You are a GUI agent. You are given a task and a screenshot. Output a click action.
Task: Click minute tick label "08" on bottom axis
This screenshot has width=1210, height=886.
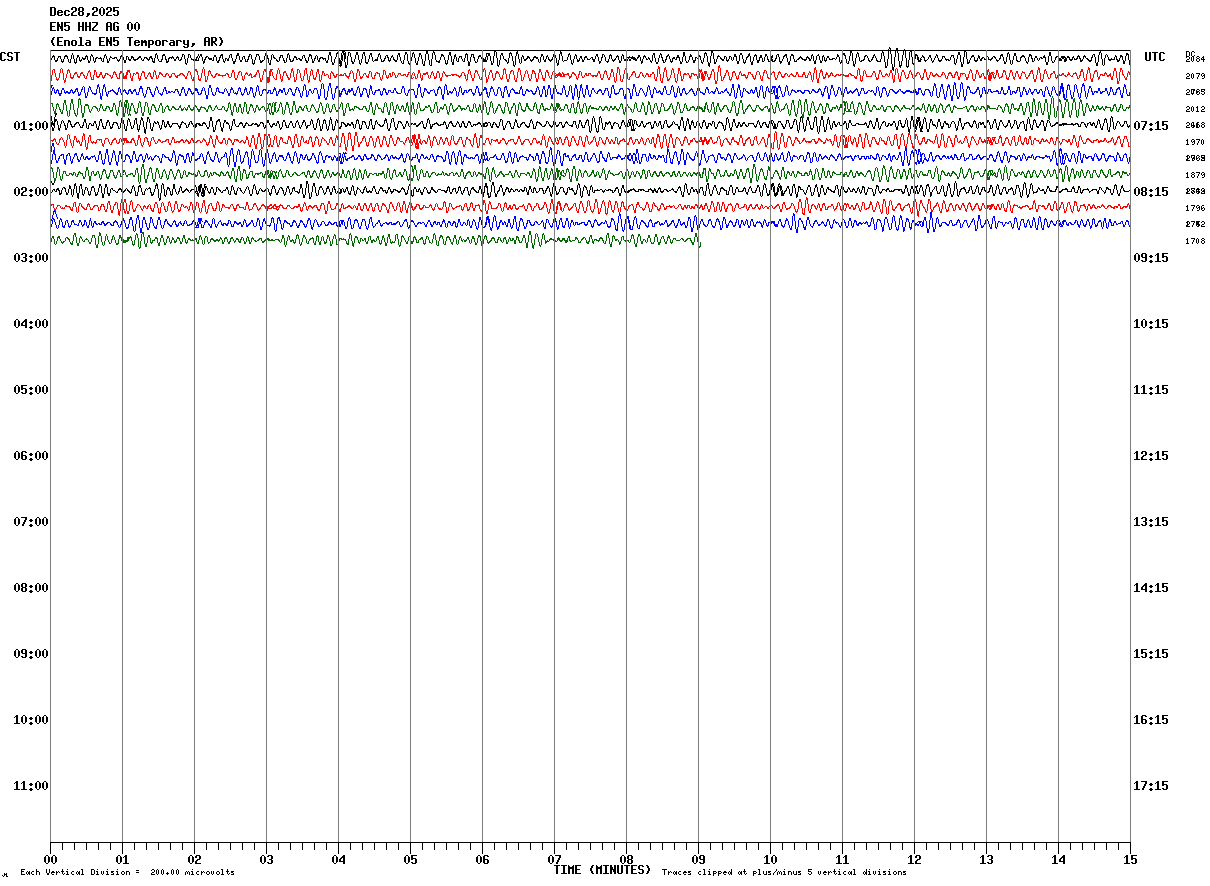(626, 860)
